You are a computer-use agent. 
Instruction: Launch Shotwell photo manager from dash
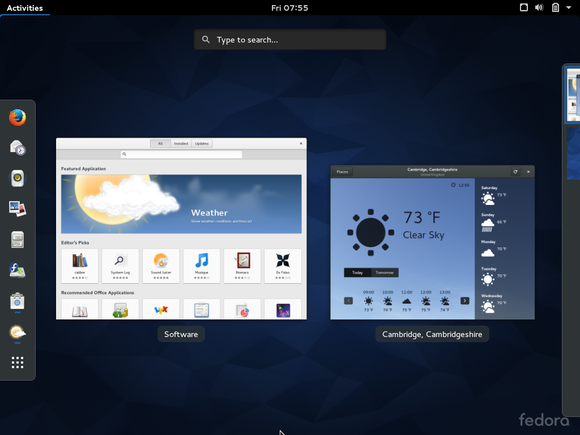tap(17, 209)
